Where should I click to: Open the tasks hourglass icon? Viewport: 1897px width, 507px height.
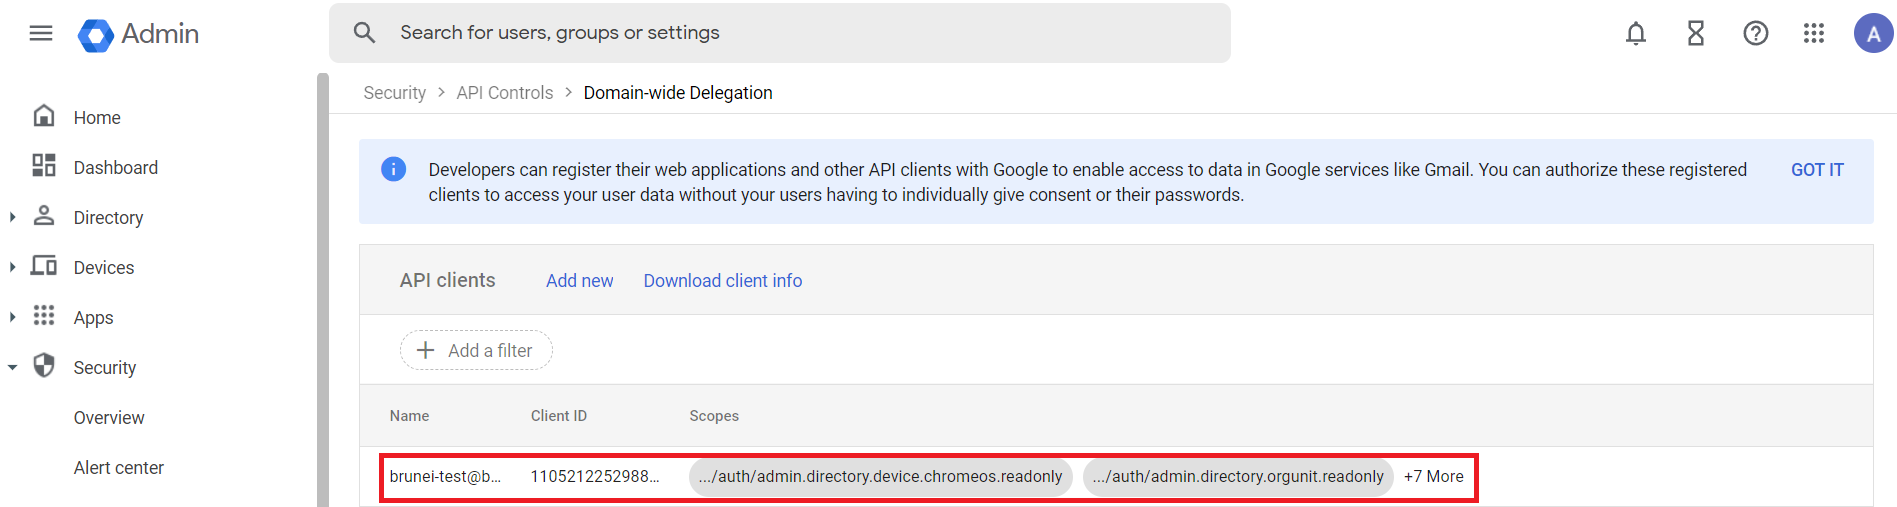click(x=1696, y=33)
